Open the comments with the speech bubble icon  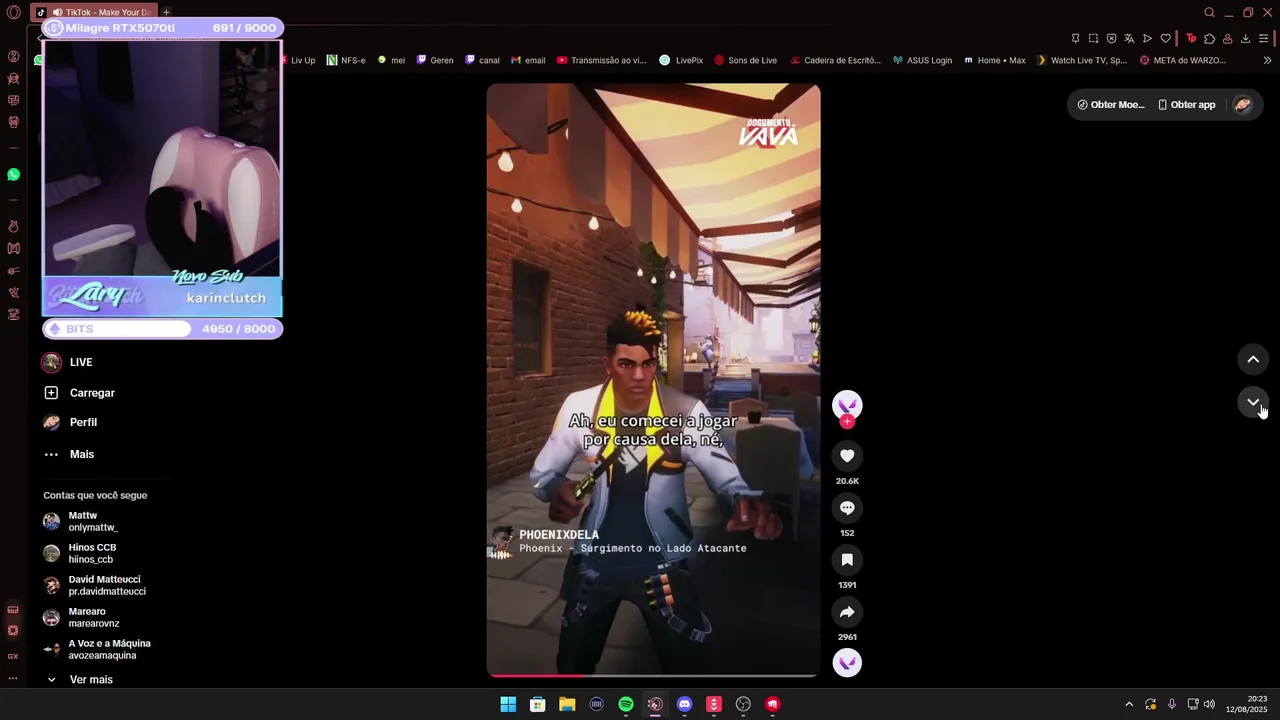tap(847, 508)
